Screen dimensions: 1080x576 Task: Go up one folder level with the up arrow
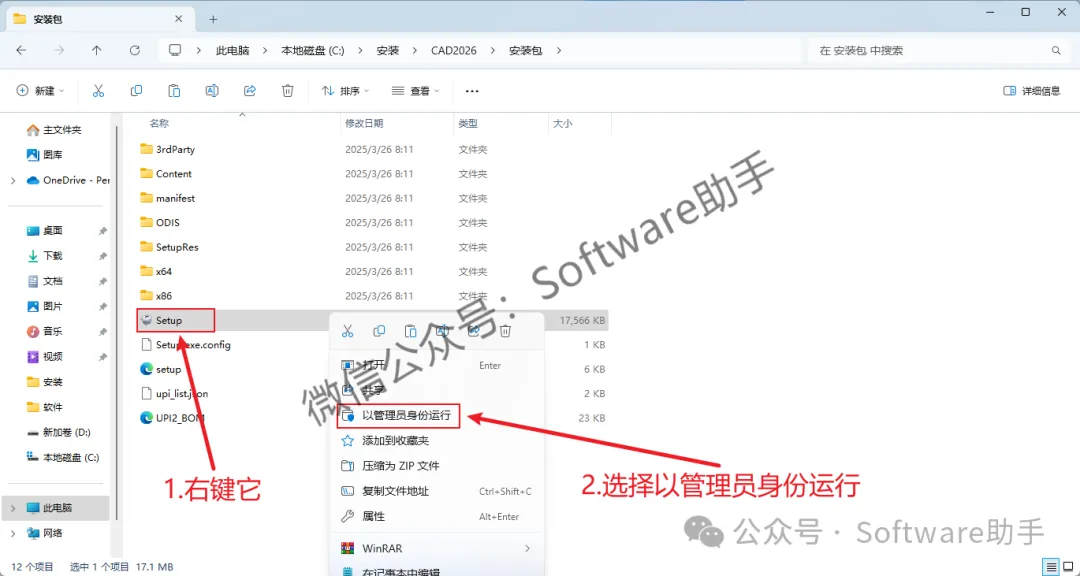96,50
